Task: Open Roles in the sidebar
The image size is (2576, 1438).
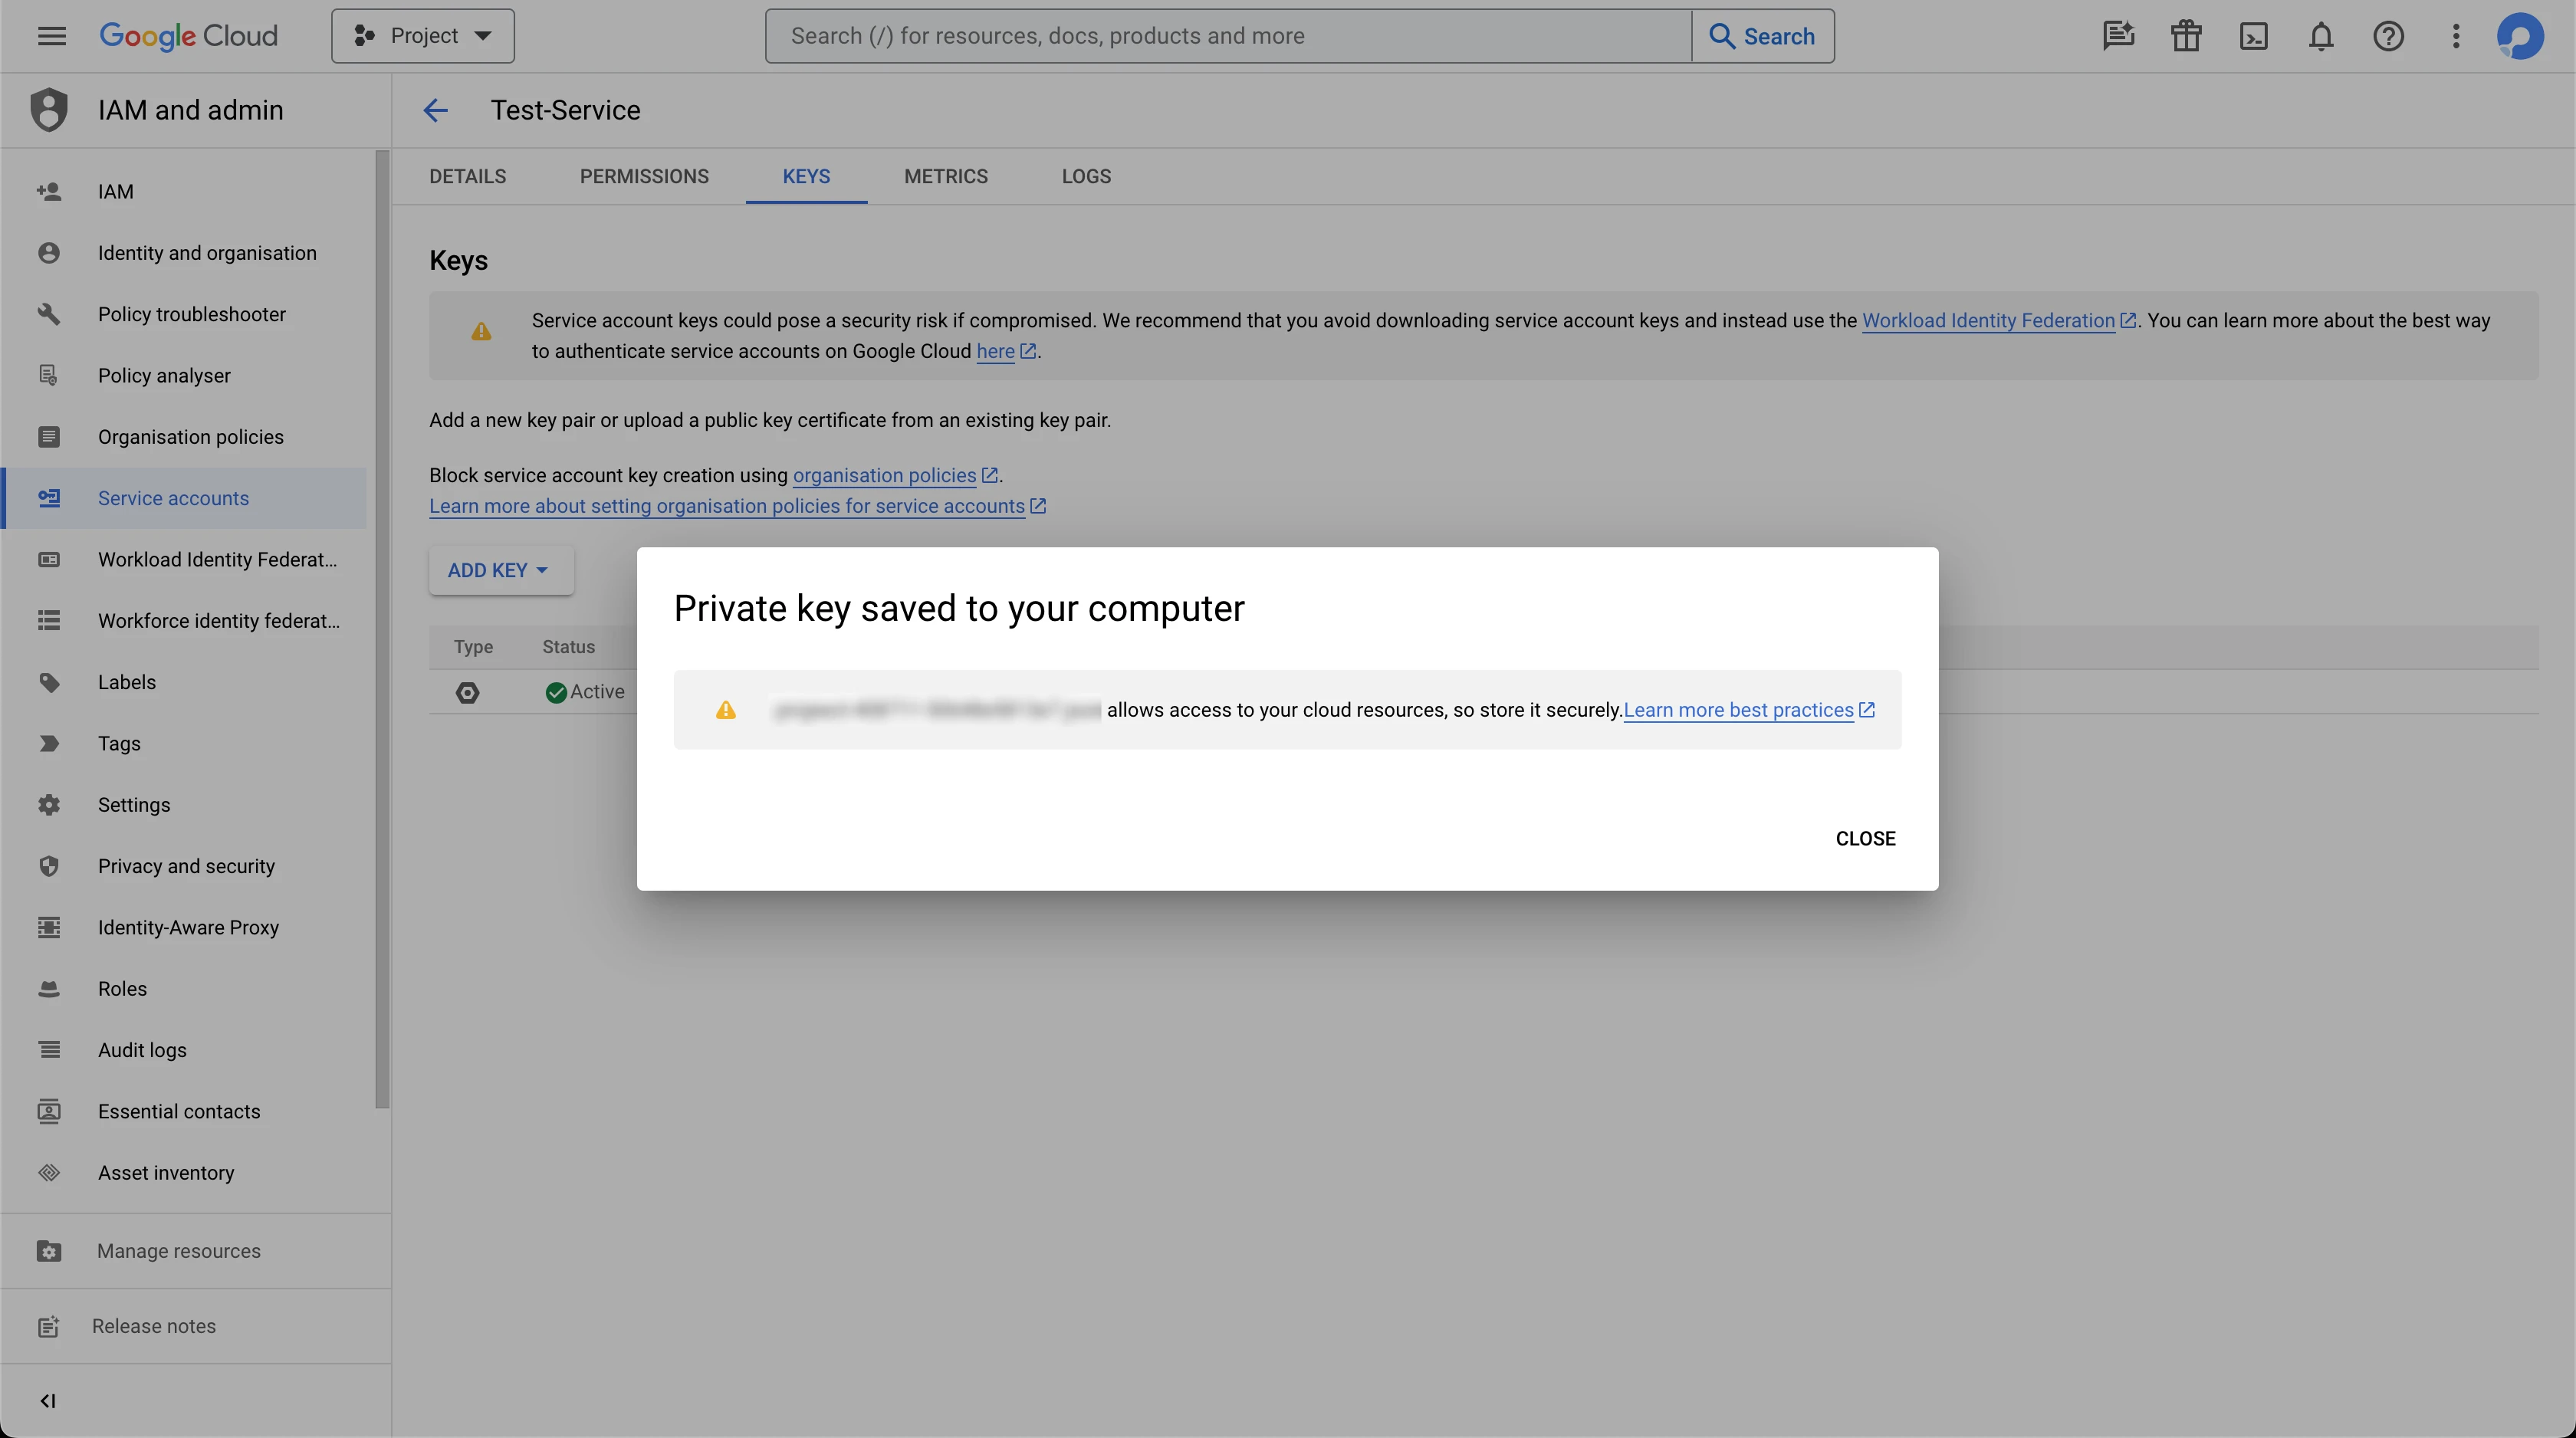Action: (122, 988)
